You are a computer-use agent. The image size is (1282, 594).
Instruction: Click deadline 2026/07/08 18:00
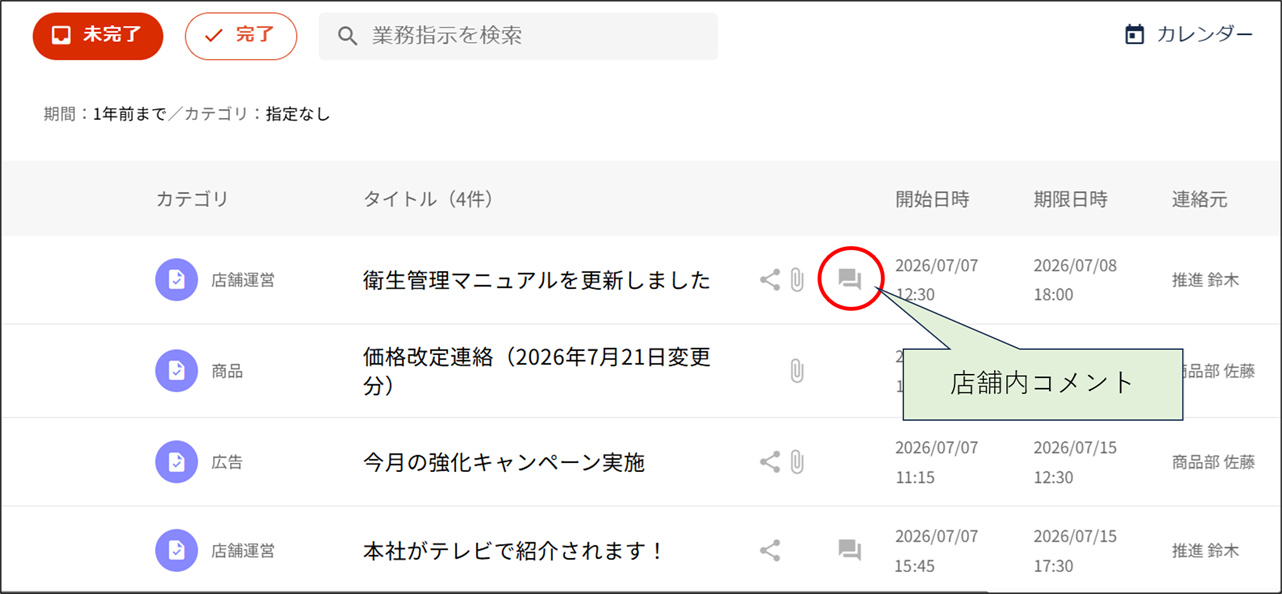pos(1075,280)
